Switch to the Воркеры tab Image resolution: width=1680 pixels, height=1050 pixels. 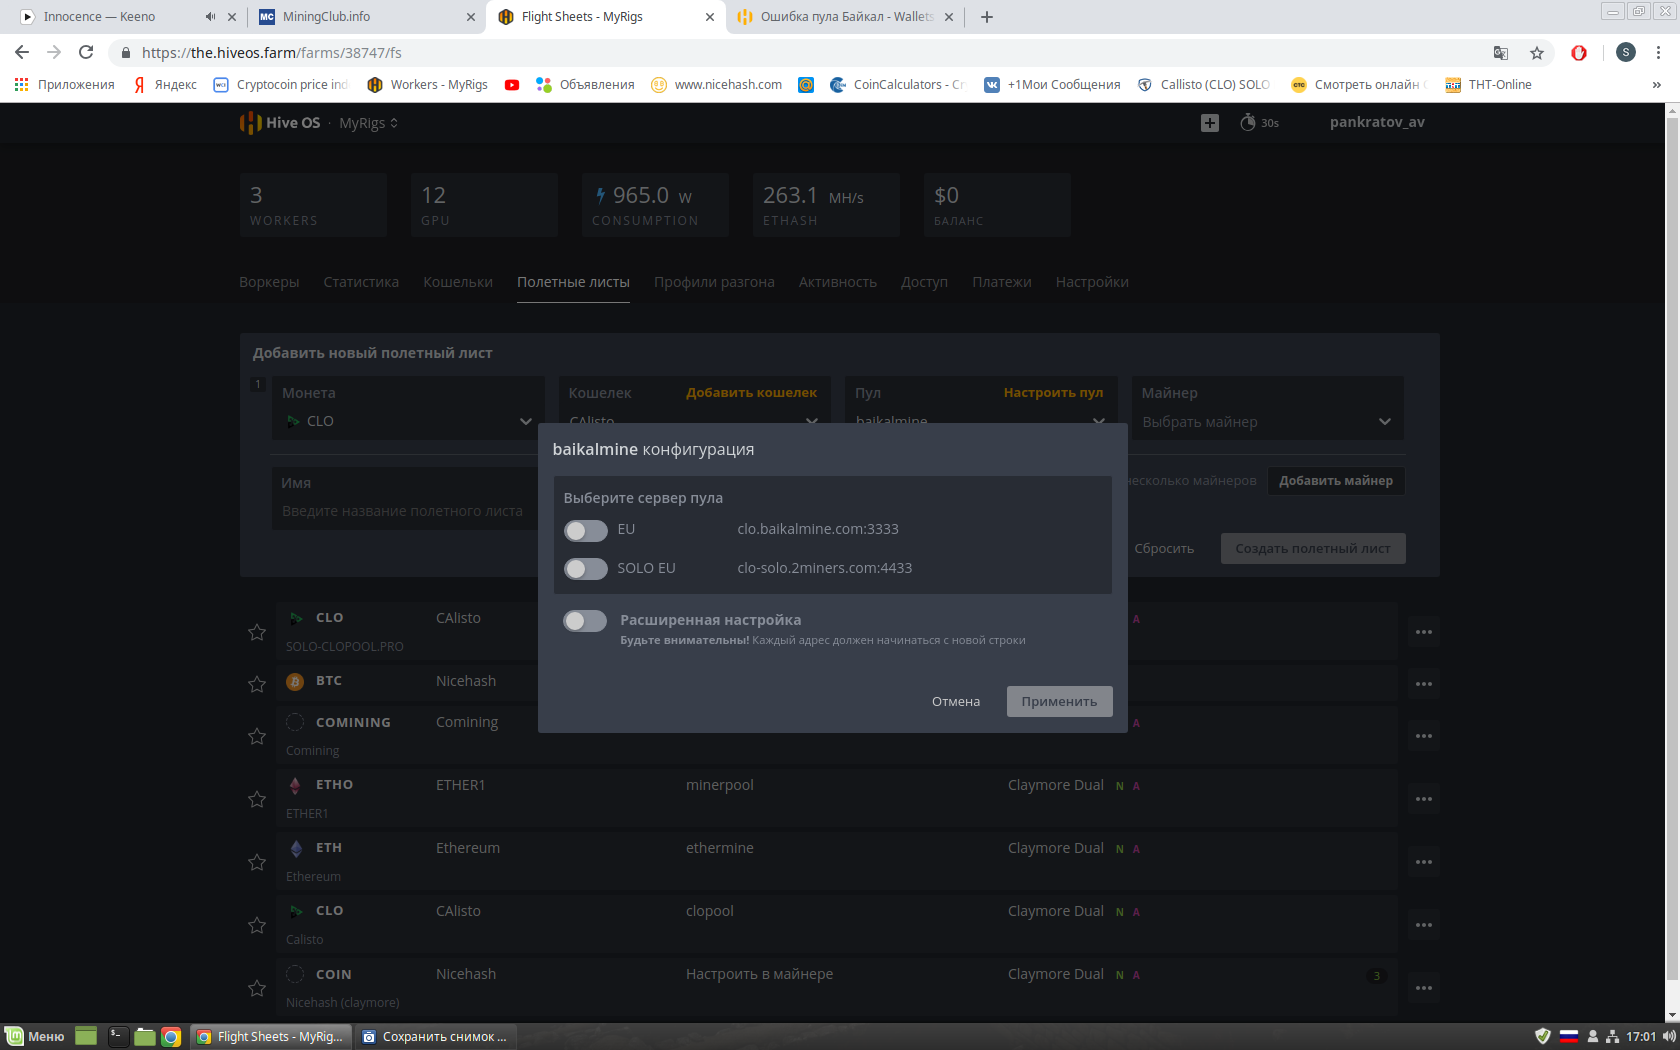pyautogui.click(x=269, y=282)
